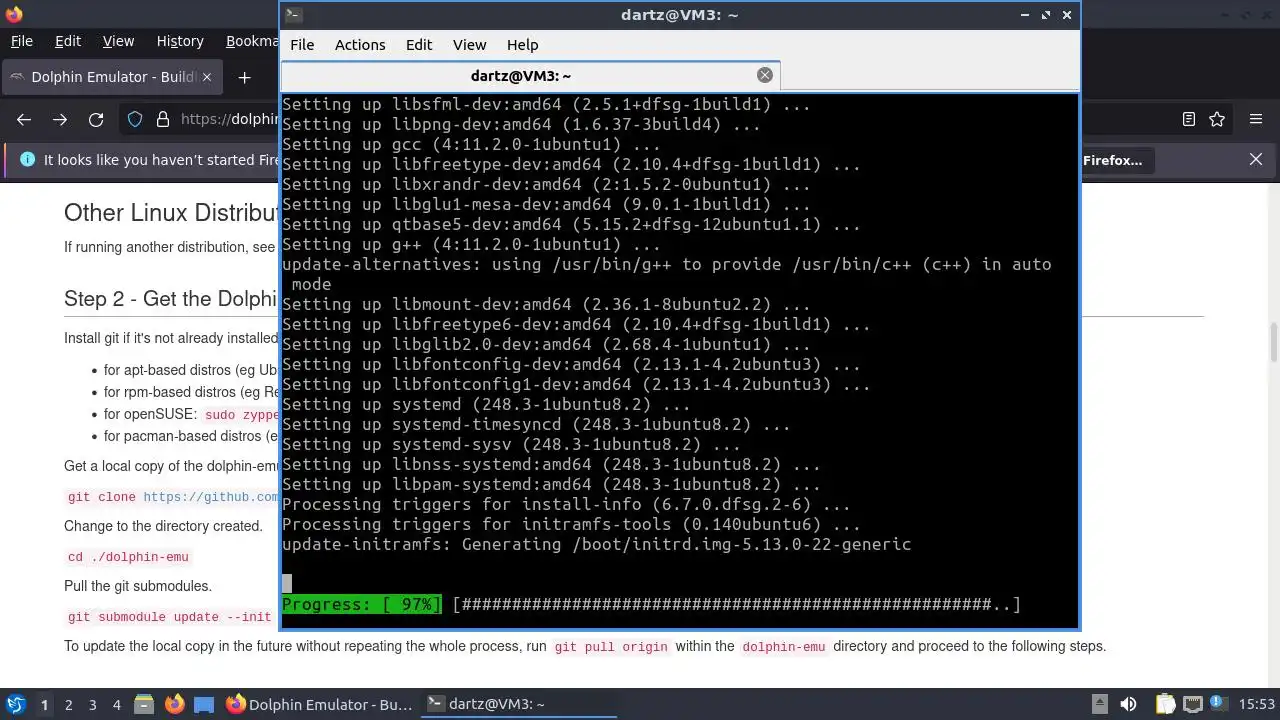Screen dimensions: 1280x720
Task: Launch the file manager from the taskbar
Action: tap(144, 704)
